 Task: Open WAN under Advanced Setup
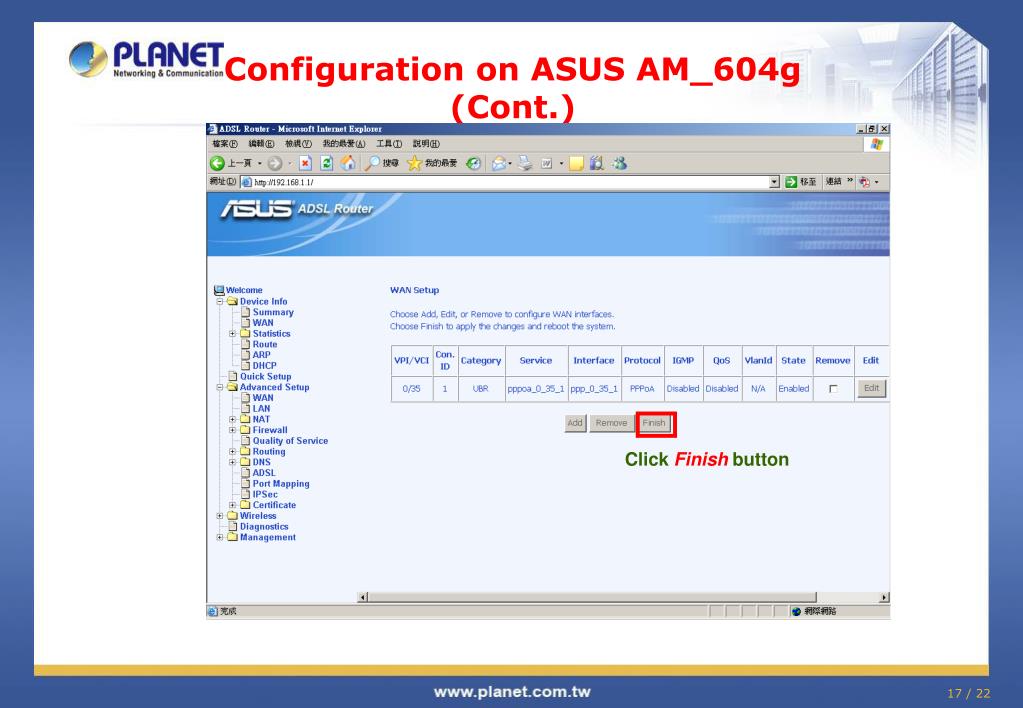point(263,398)
